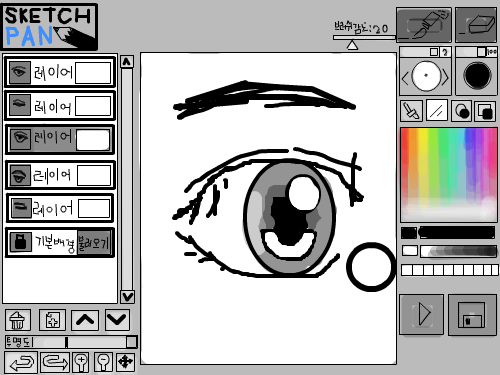Click the long black color bar

[457, 233]
